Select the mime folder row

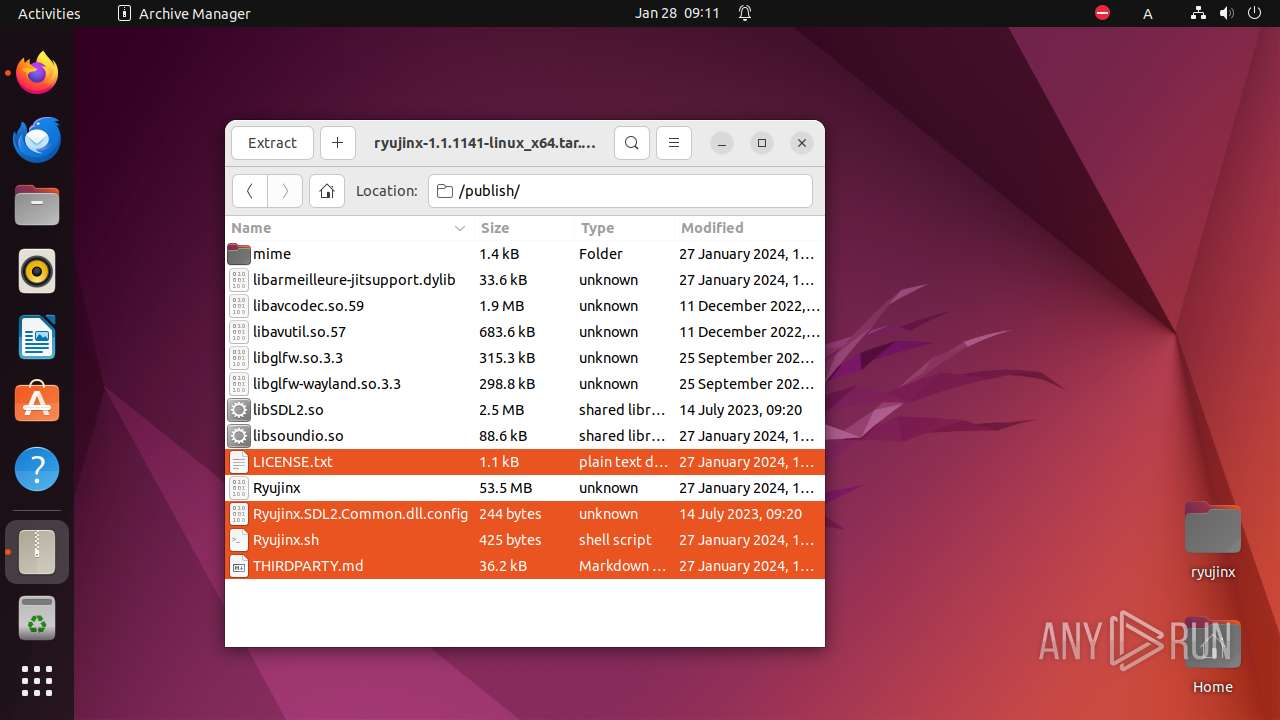click(525, 254)
